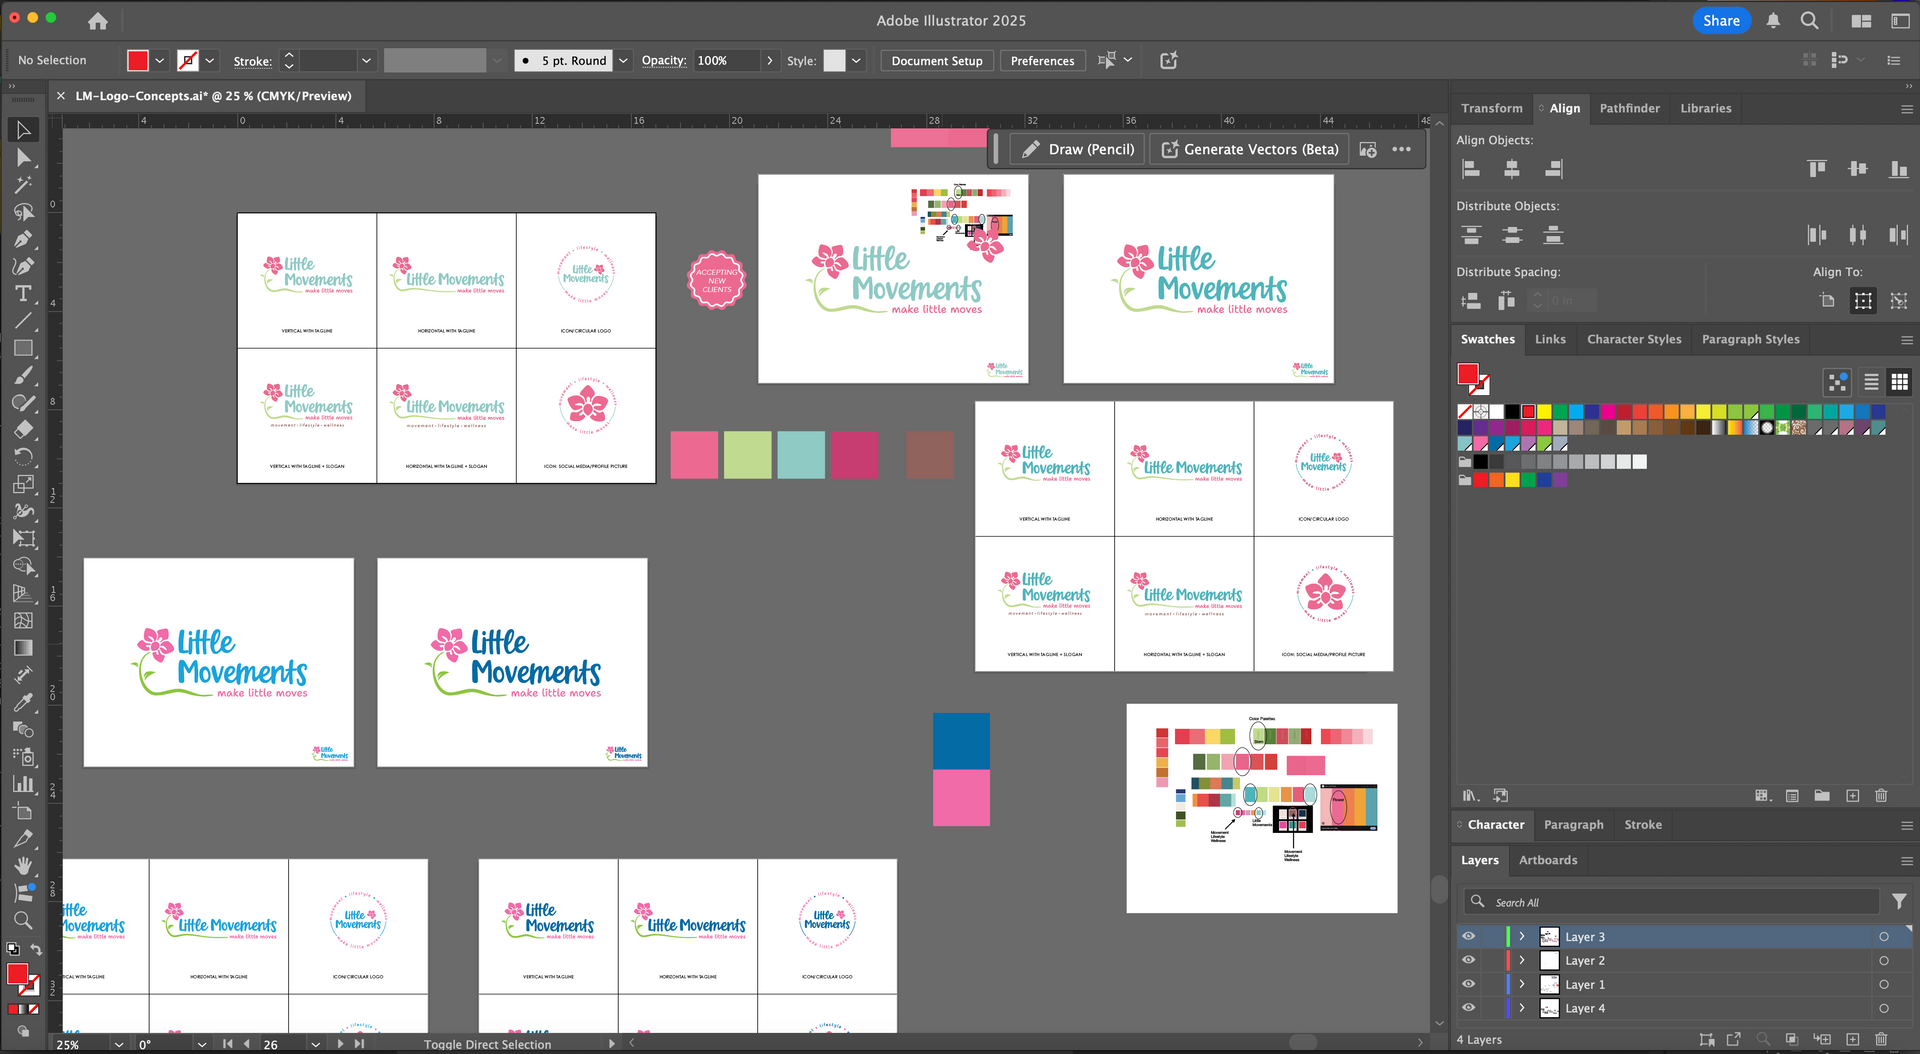This screenshot has height=1054, width=1920.
Task: Select the Eyedropper tool
Action: click(x=23, y=702)
